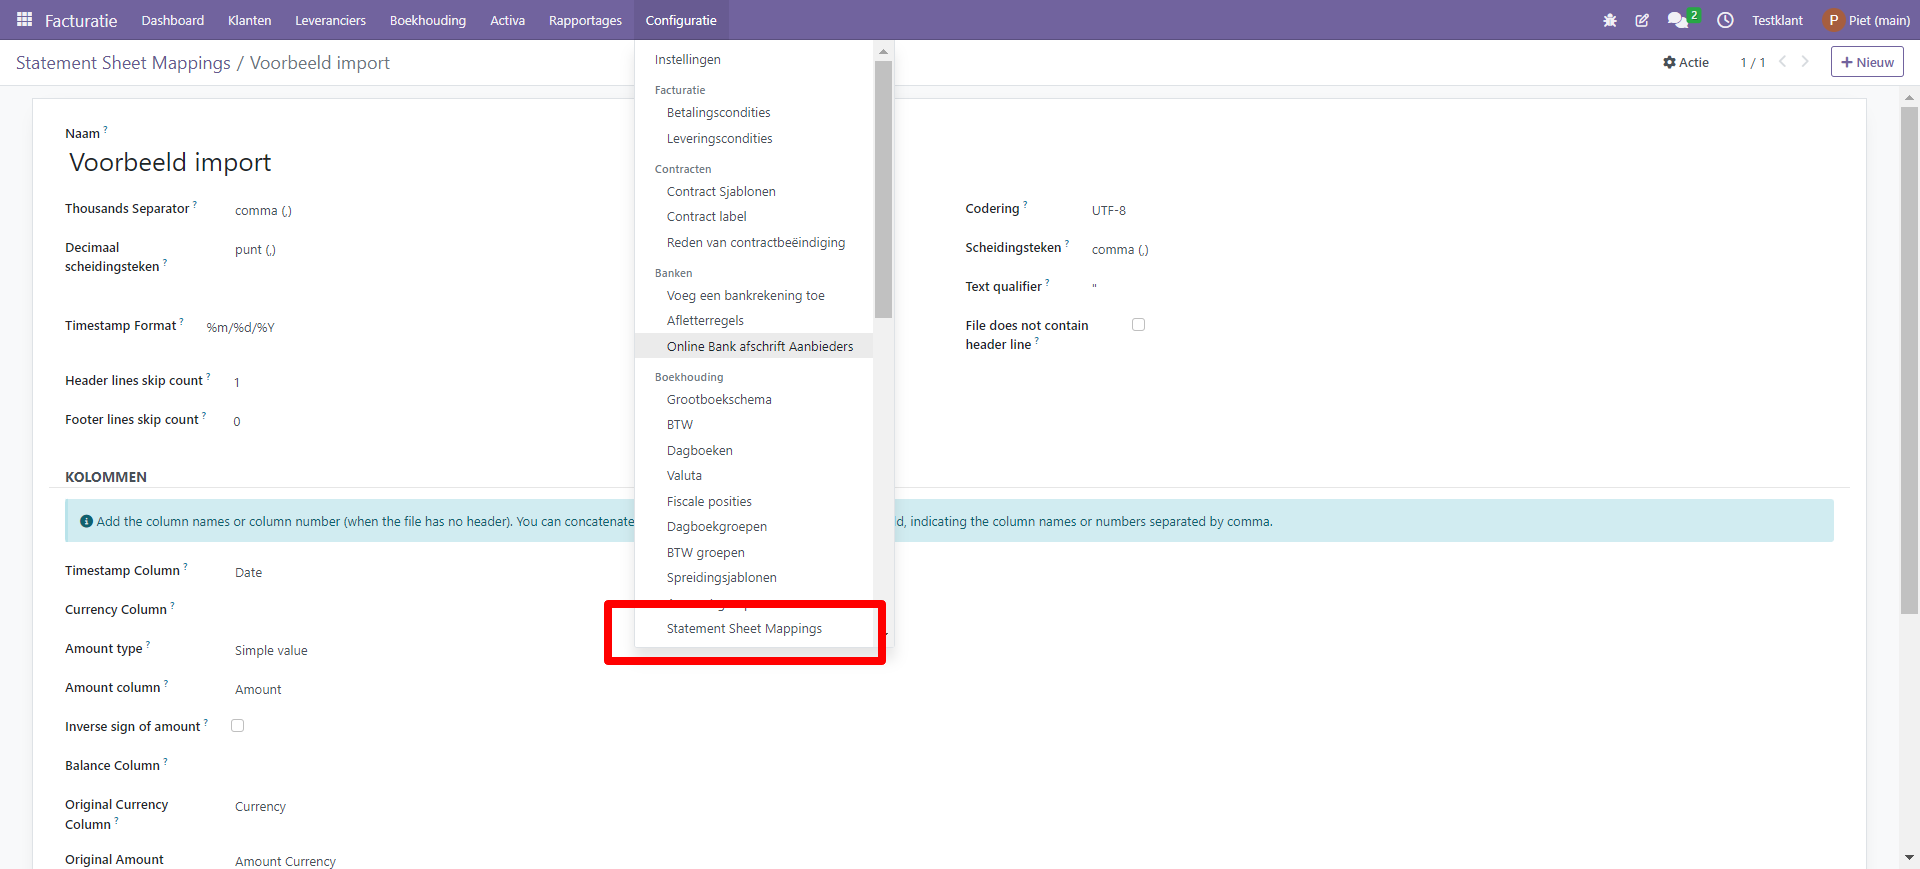Open the apps grid menu icon

coord(24,20)
